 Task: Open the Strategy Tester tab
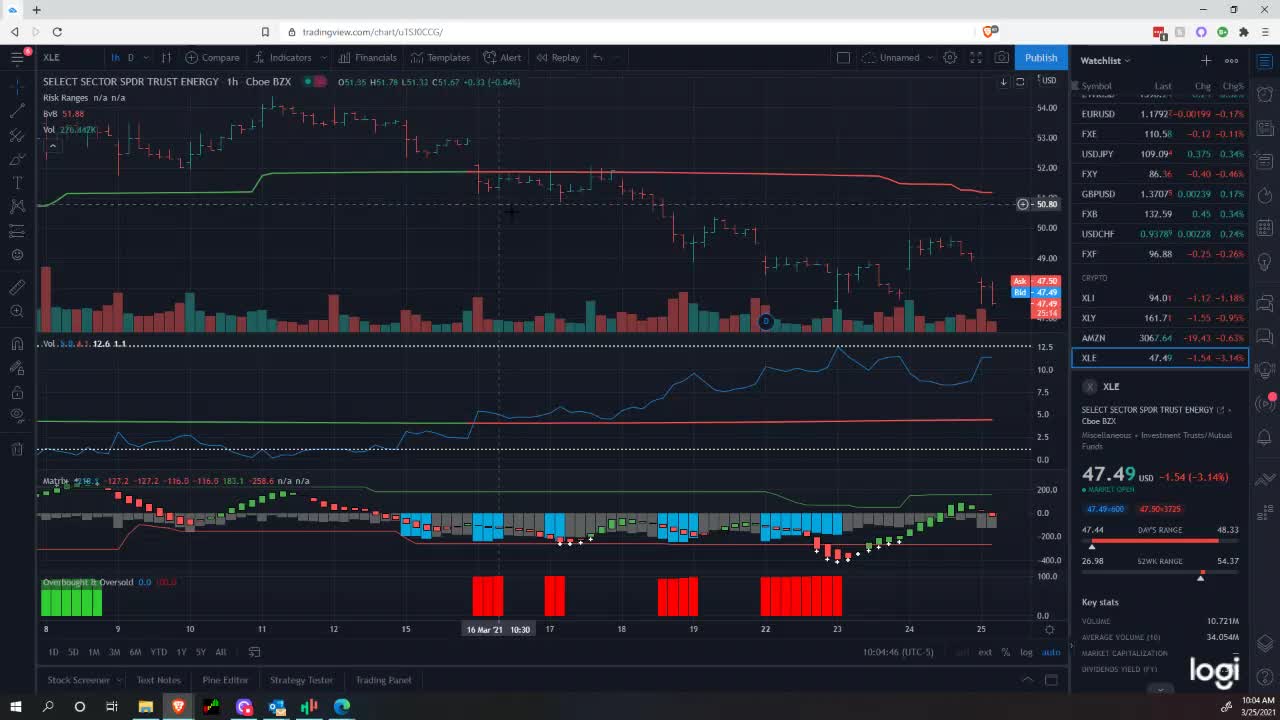click(301, 680)
